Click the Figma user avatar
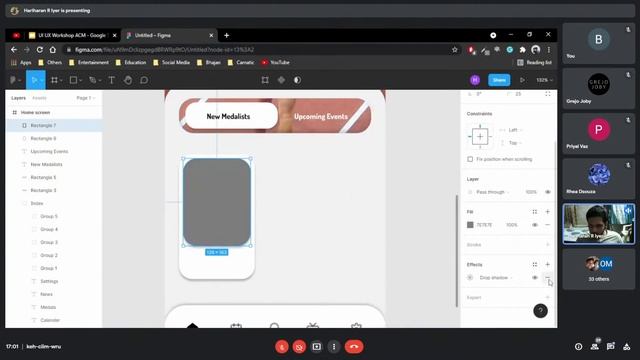Viewport: 640px width, 360px height. [475, 80]
